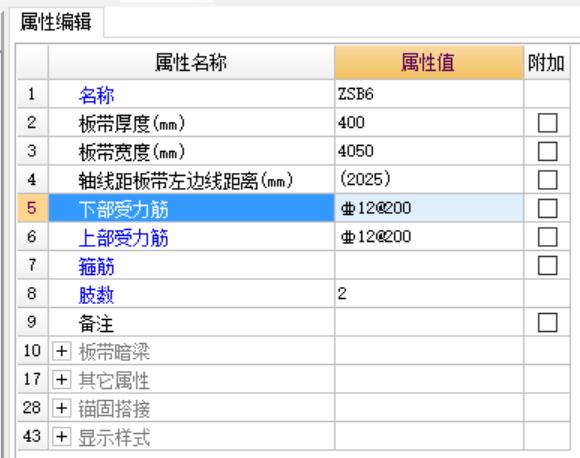This screenshot has height=458, width=580.
Task: Select the 名称 property label
Action: [96, 95]
